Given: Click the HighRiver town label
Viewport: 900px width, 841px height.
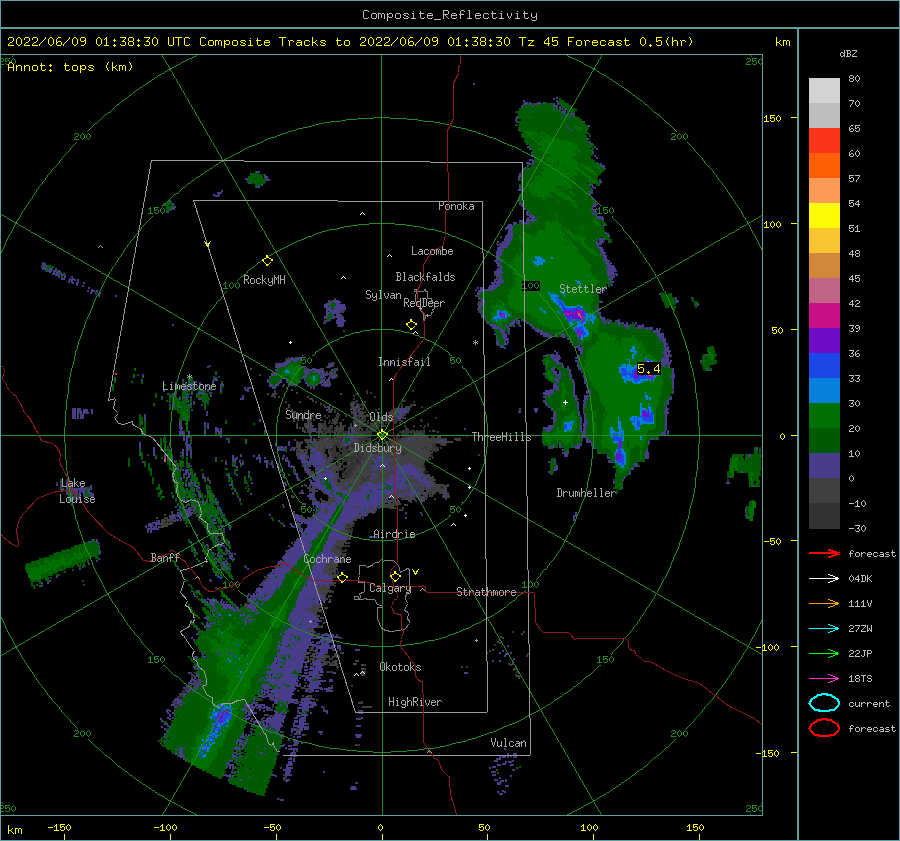Looking at the screenshot, I should [415, 702].
